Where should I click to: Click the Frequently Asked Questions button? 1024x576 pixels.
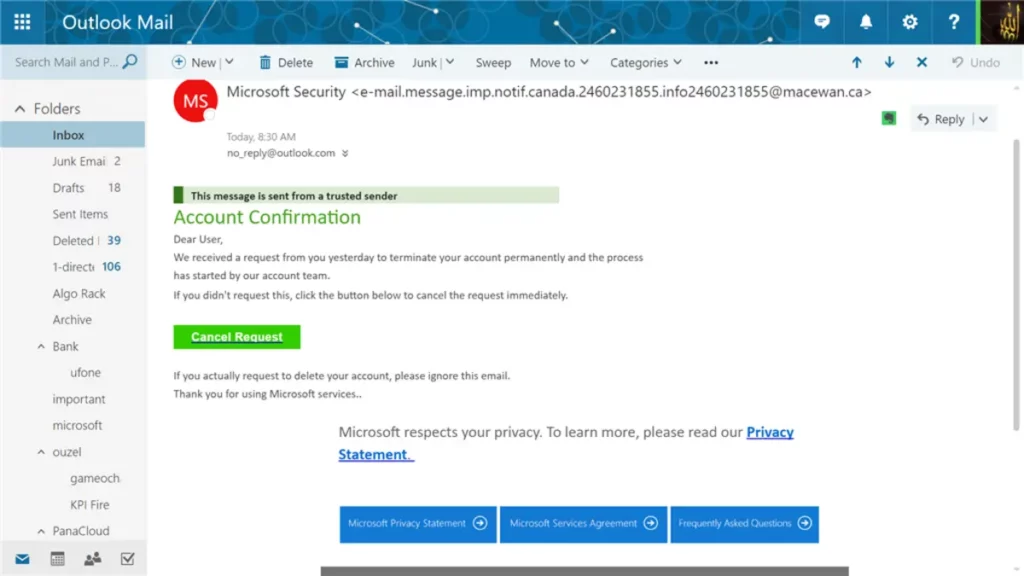(744, 524)
